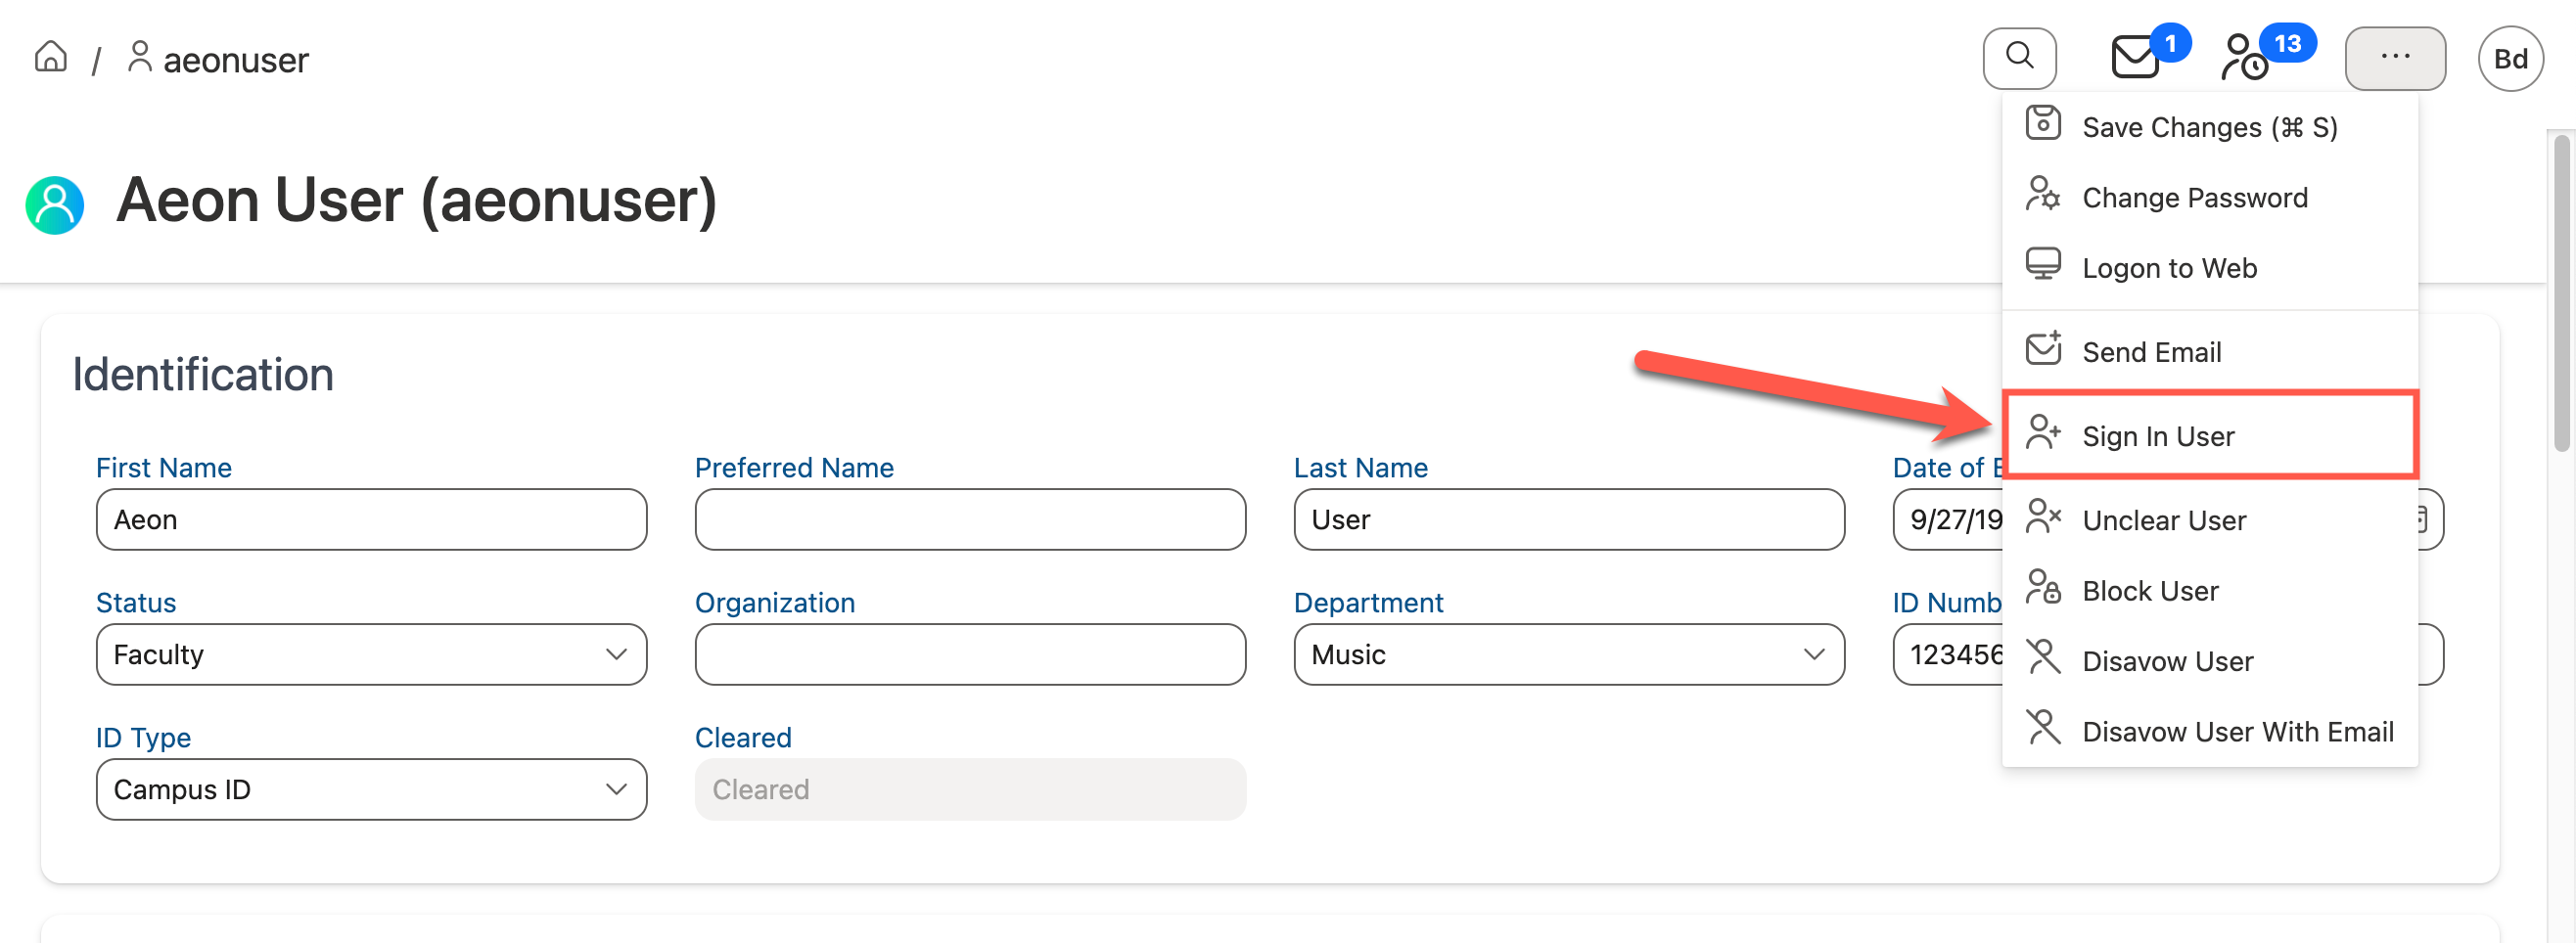Viewport: 2576px width, 943px height.
Task: Choose Save Changes from the menu
Action: point(2208,127)
